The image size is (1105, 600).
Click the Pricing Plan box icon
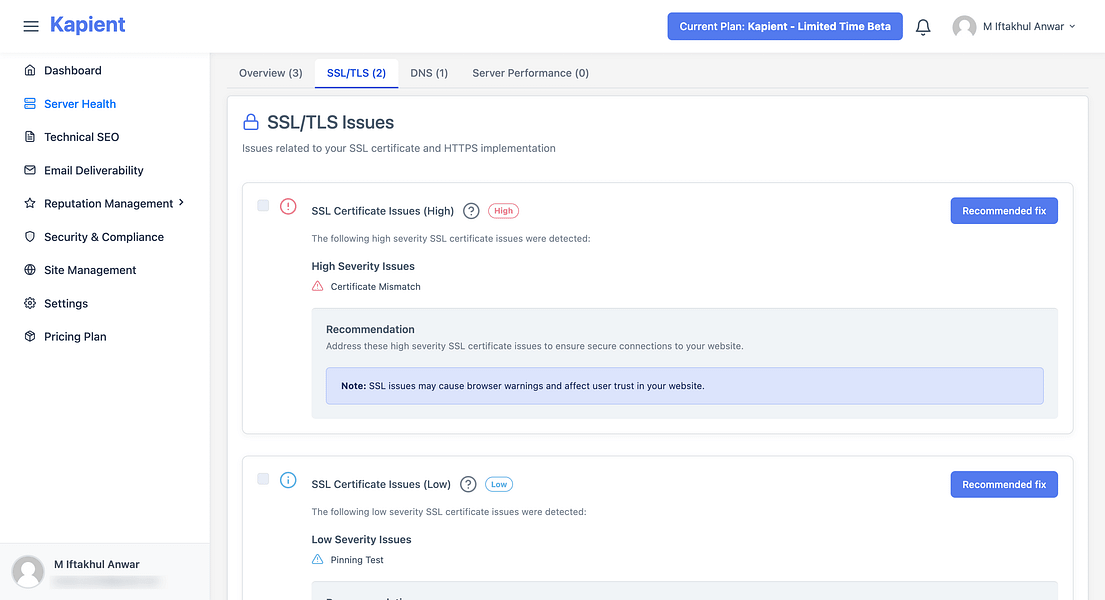tap(30, 336)
